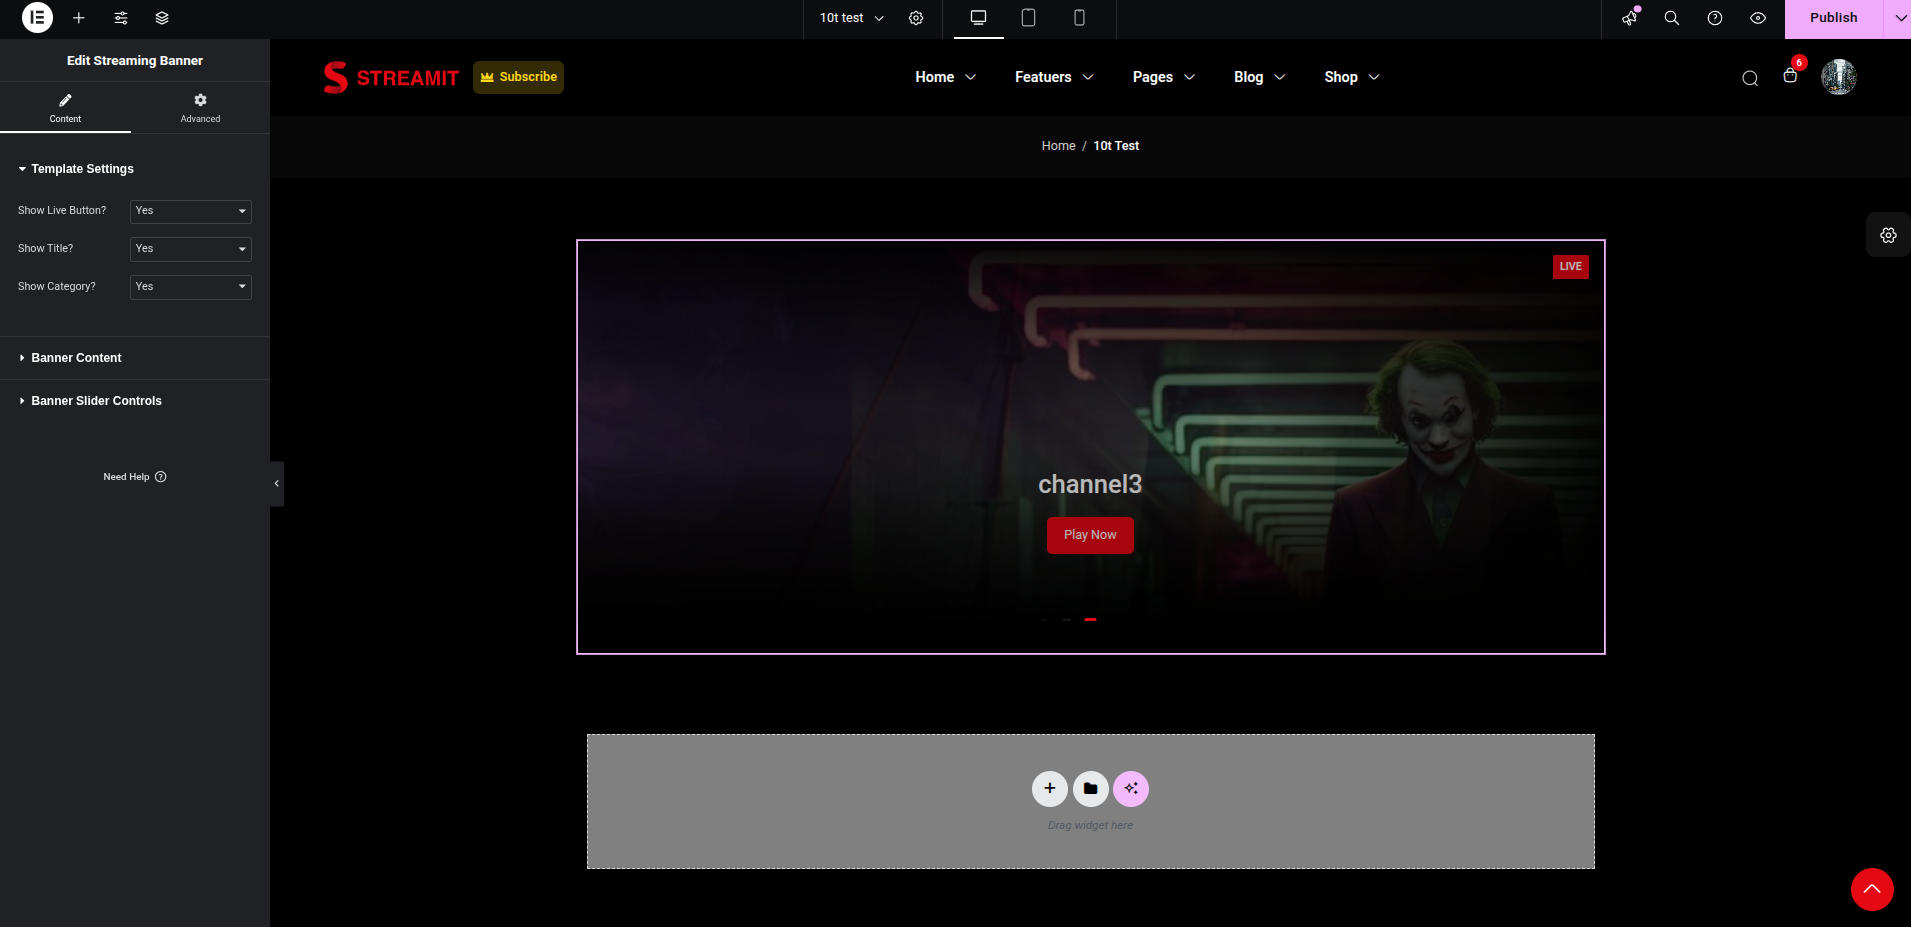
Task: Open the Pages menu
Action: pos(1164,77)
